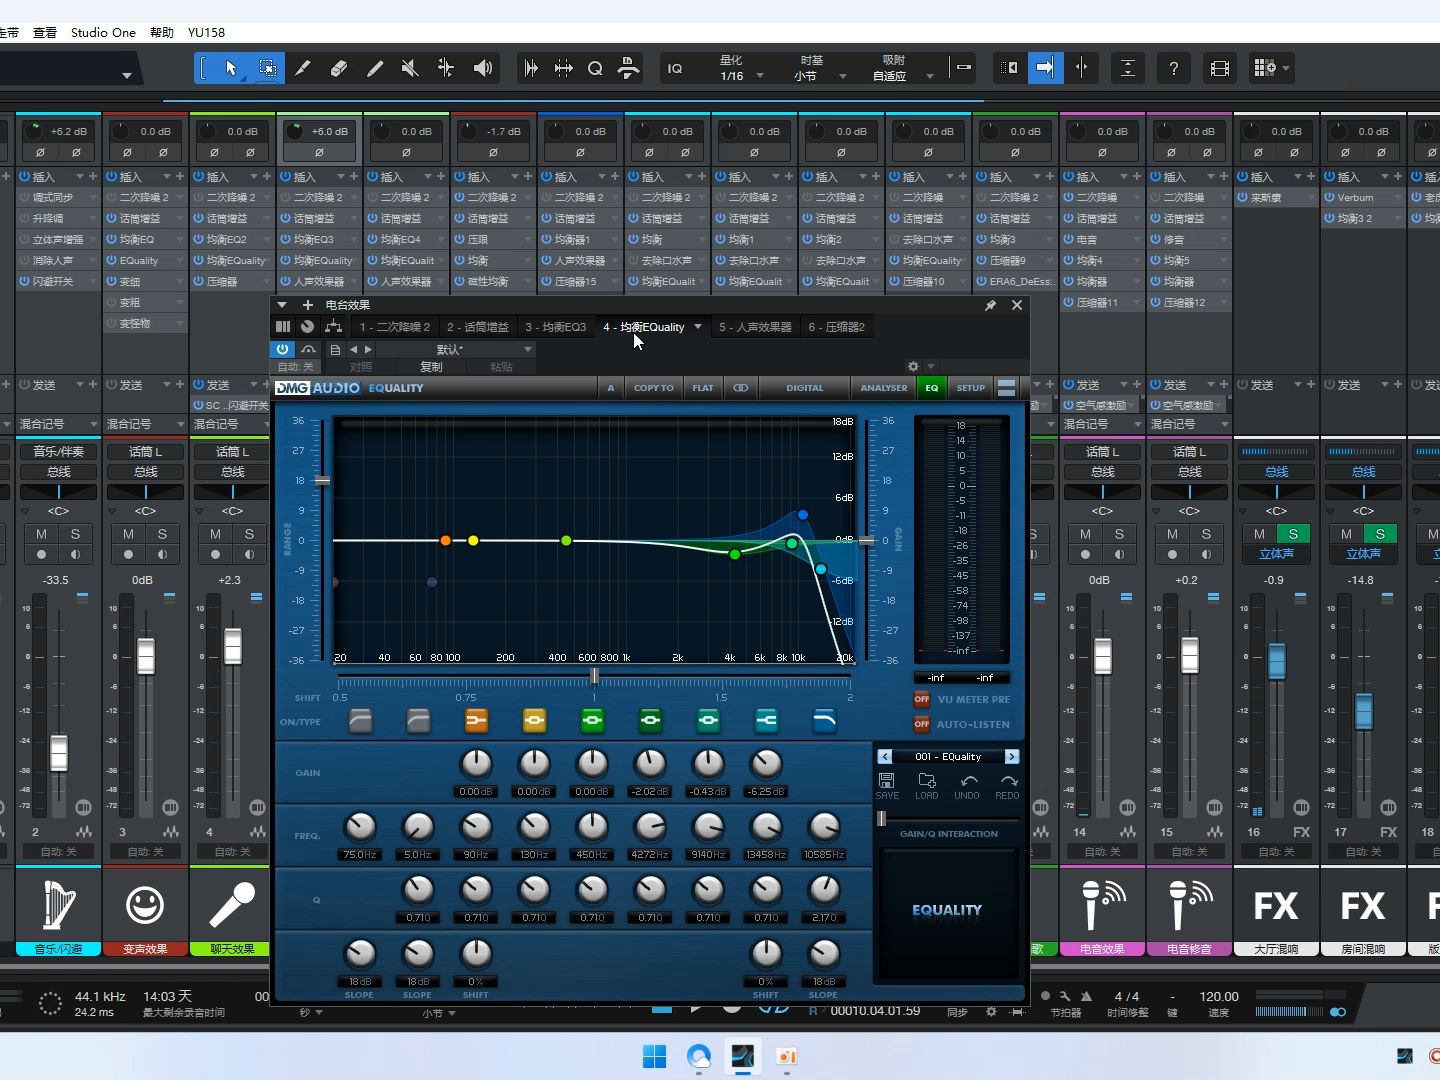Image resolution: width=1440 pixels, height=1080 pixels.
Task: Turn on VU METER PRE switch
Action: (x=922, y=699)
